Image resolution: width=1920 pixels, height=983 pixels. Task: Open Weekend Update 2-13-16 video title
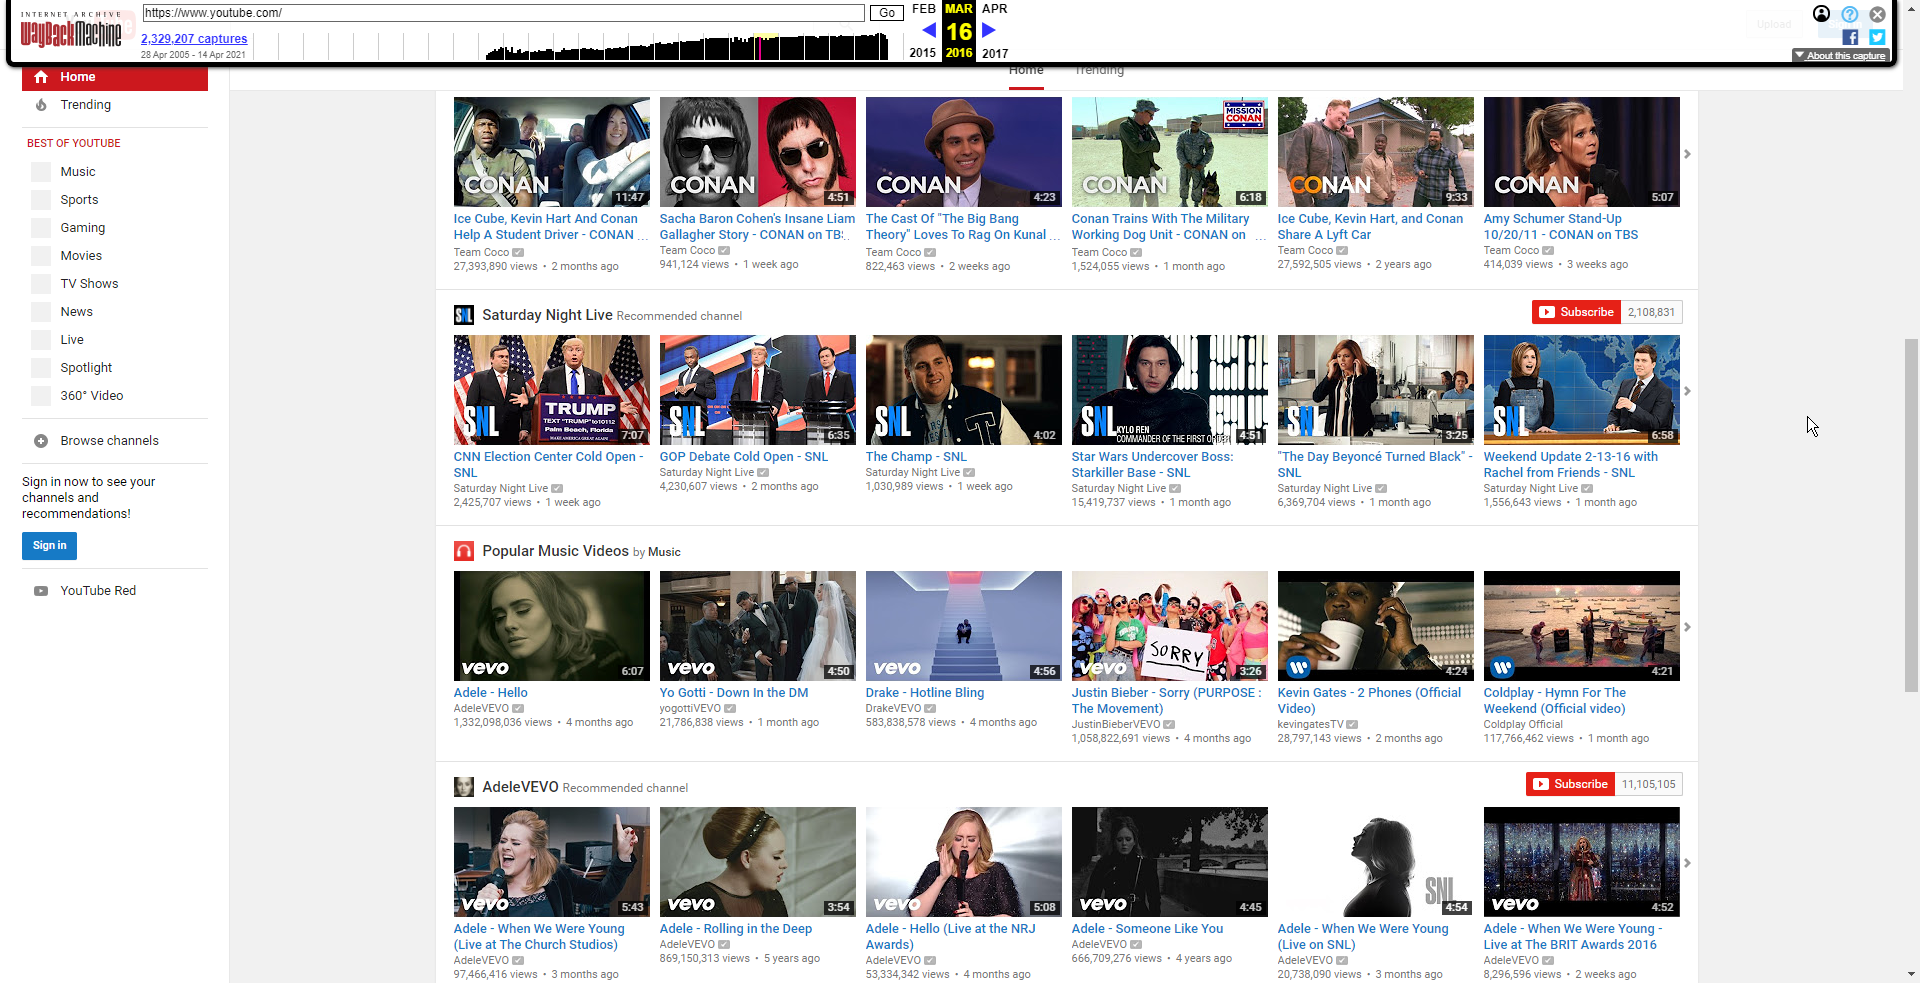(1570, 465)
